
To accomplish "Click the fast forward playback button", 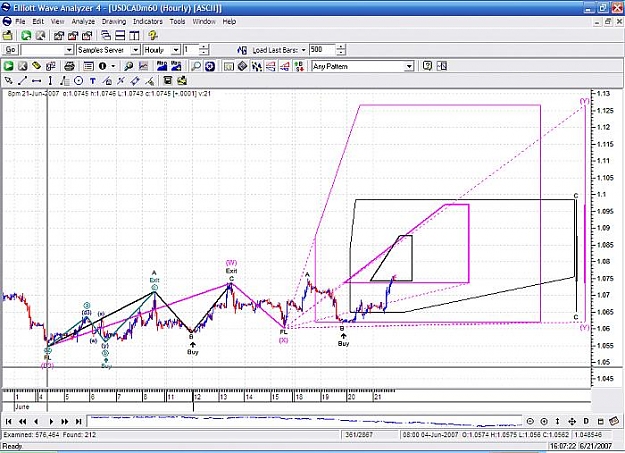I will pos(65,421).
